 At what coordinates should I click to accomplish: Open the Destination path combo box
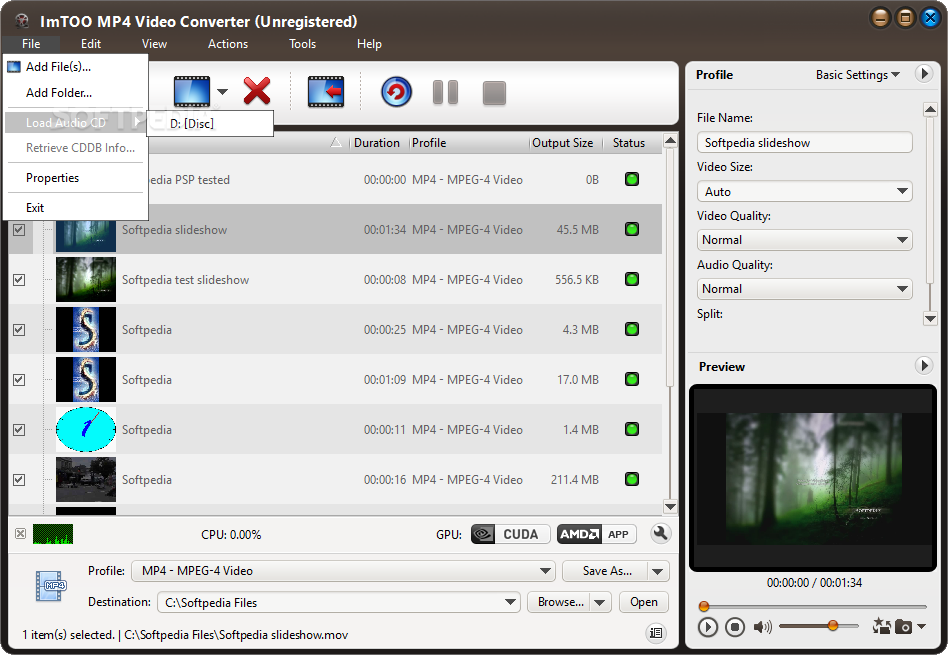click(x=339, y=602)
